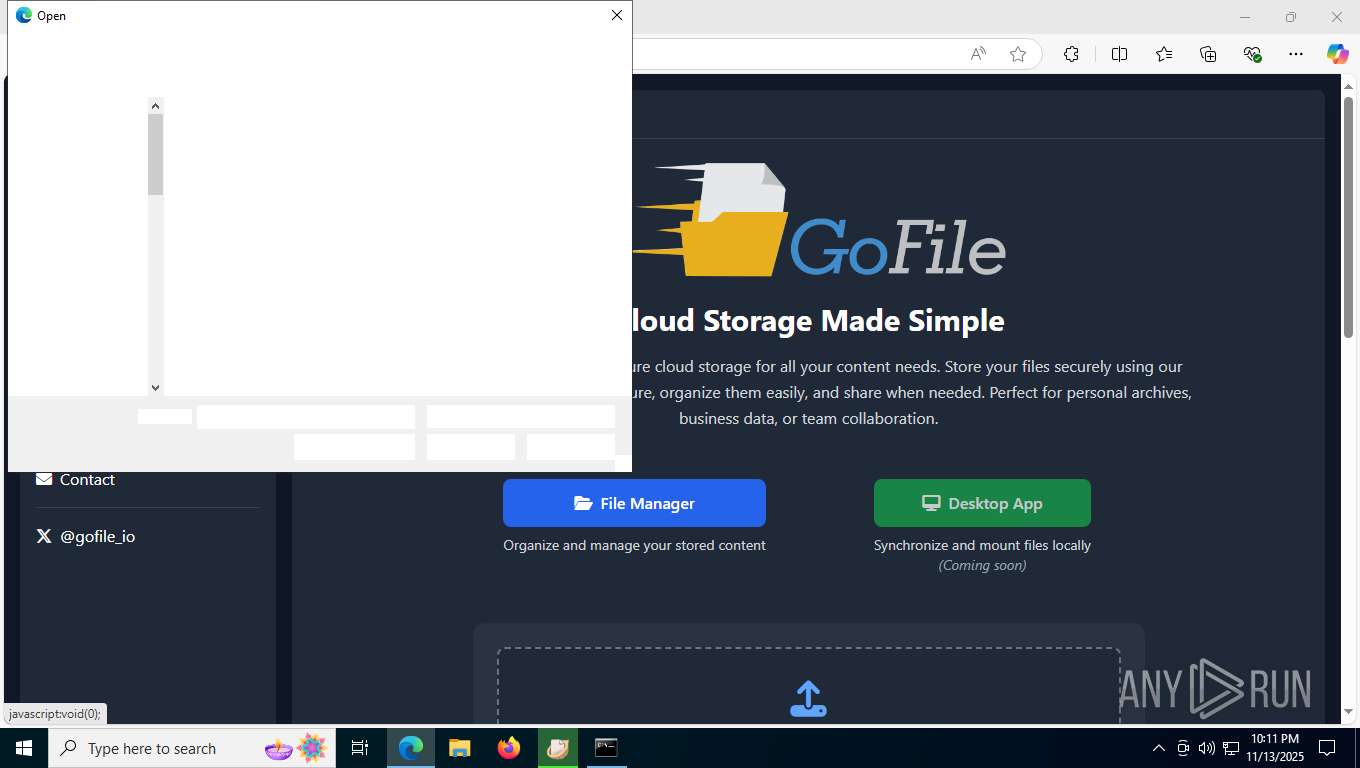The height and width of the screenshot is (768, 1360).
Task: Click the green Desktop App button
Action: (x=982, y=503)
